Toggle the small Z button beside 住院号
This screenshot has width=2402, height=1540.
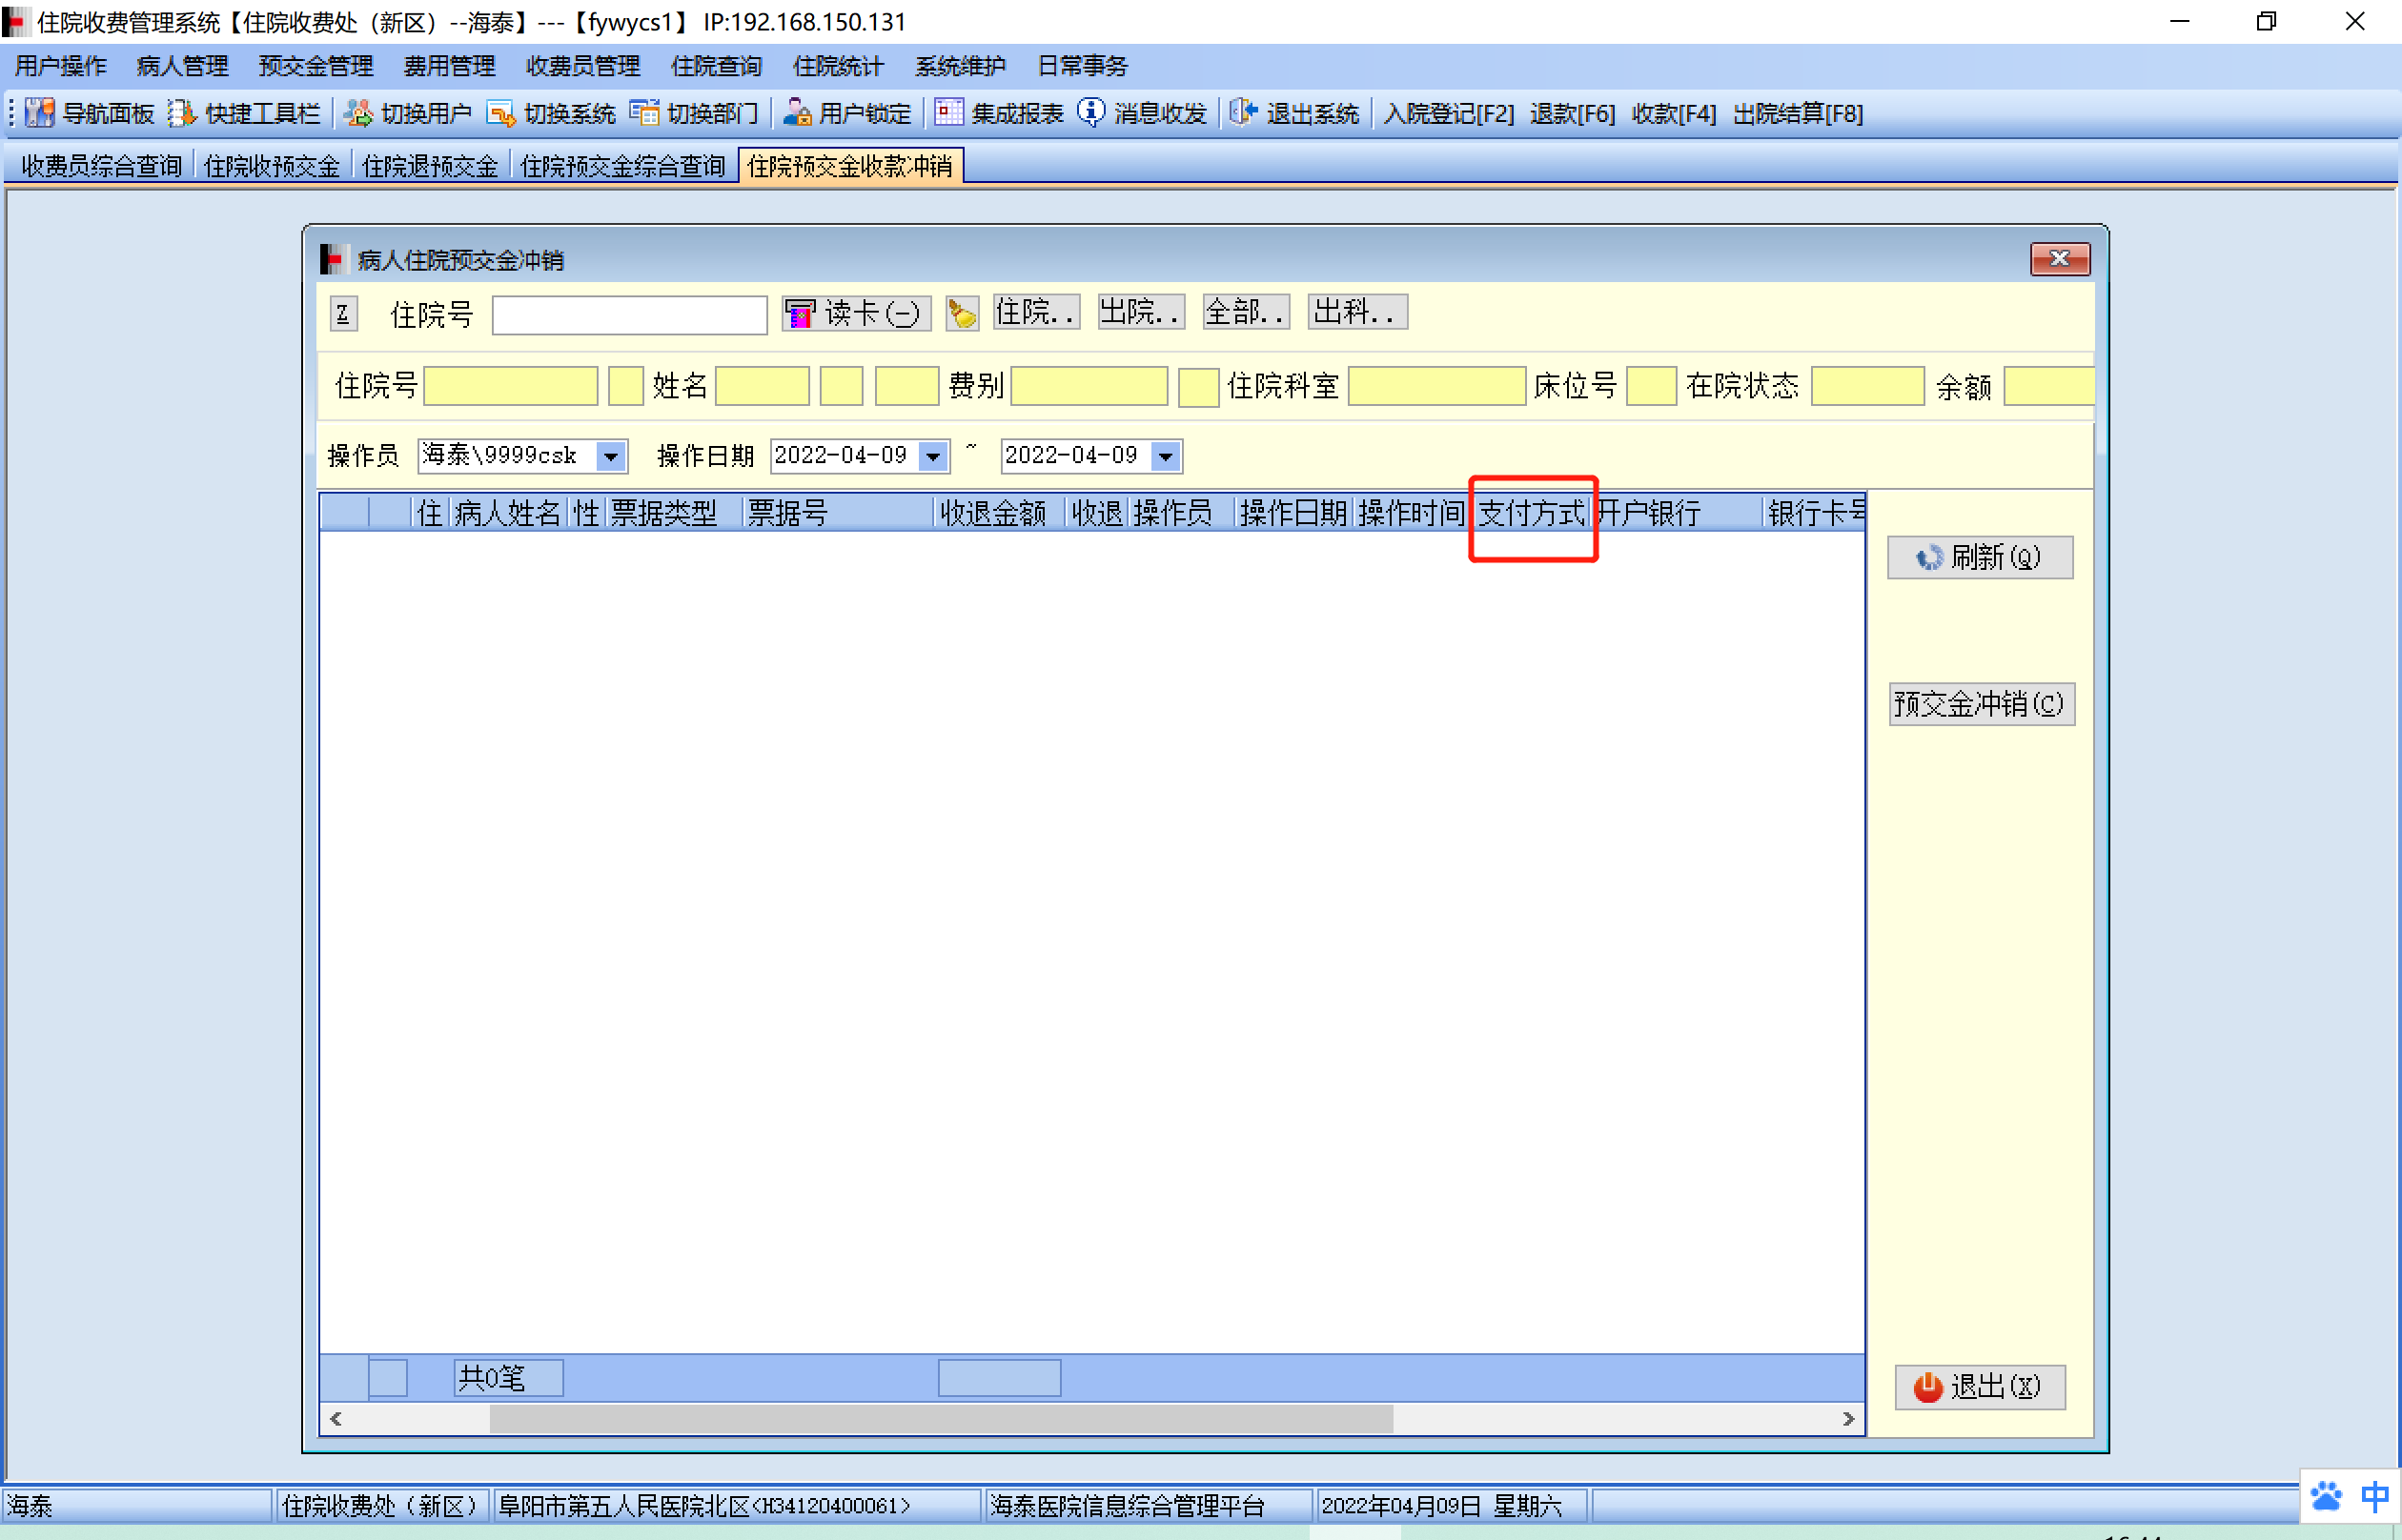pyautogui.click(x=343, y=314)
